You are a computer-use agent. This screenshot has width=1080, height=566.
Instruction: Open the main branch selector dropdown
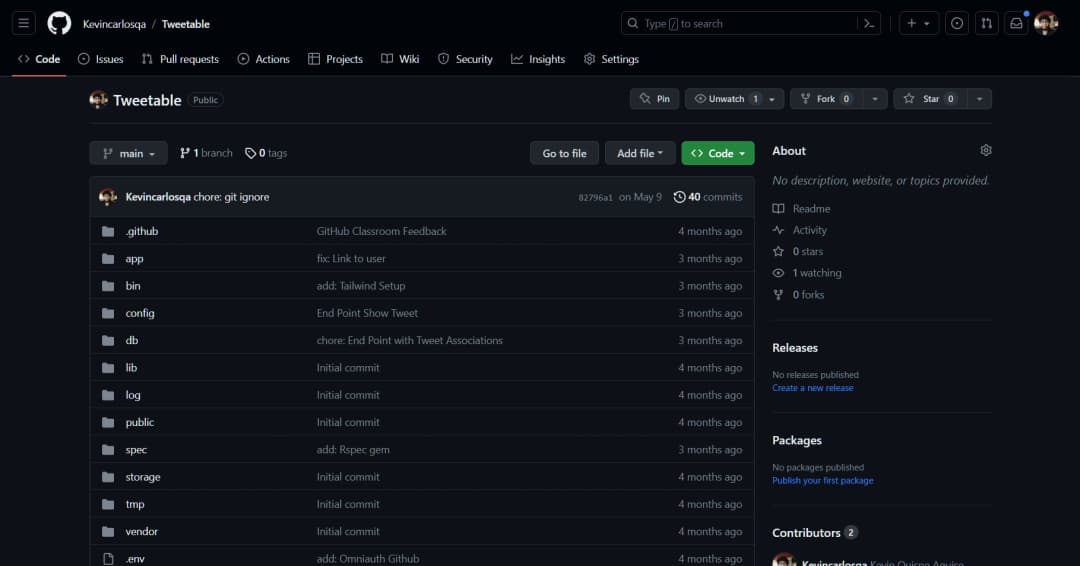(129, 153)
